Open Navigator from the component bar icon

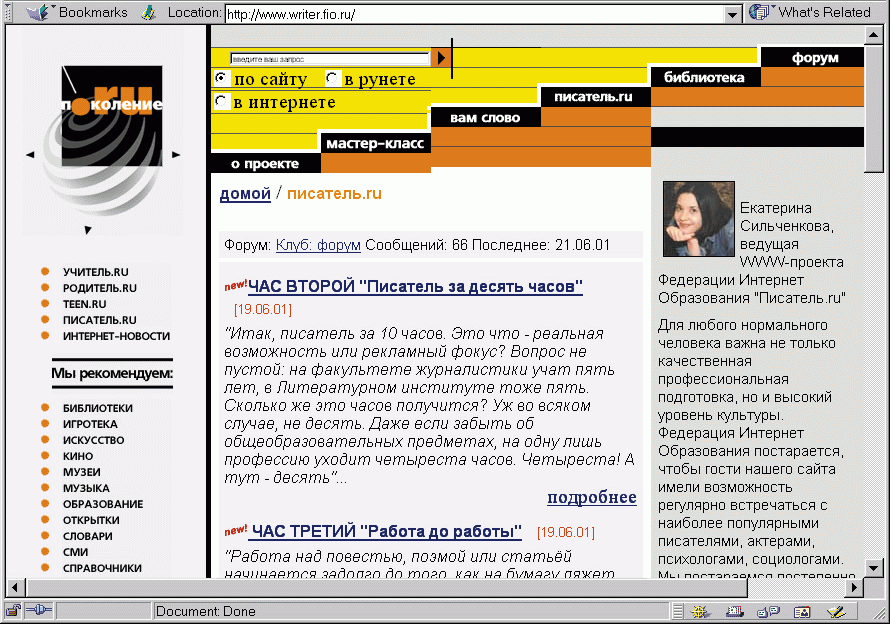700,611
